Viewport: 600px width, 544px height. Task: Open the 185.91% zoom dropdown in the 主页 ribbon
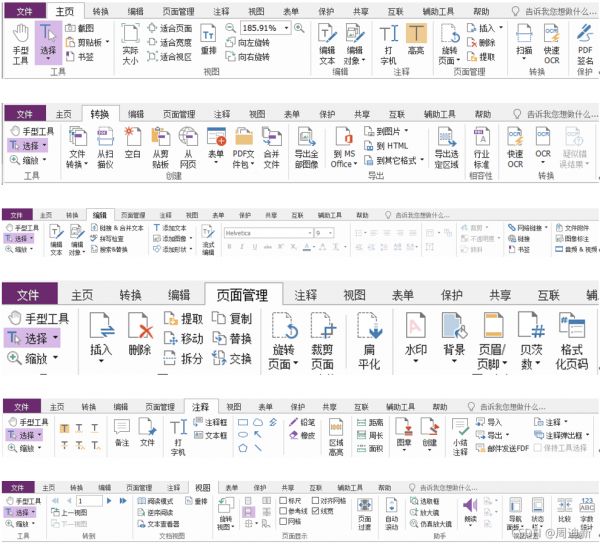click(286, 28)
